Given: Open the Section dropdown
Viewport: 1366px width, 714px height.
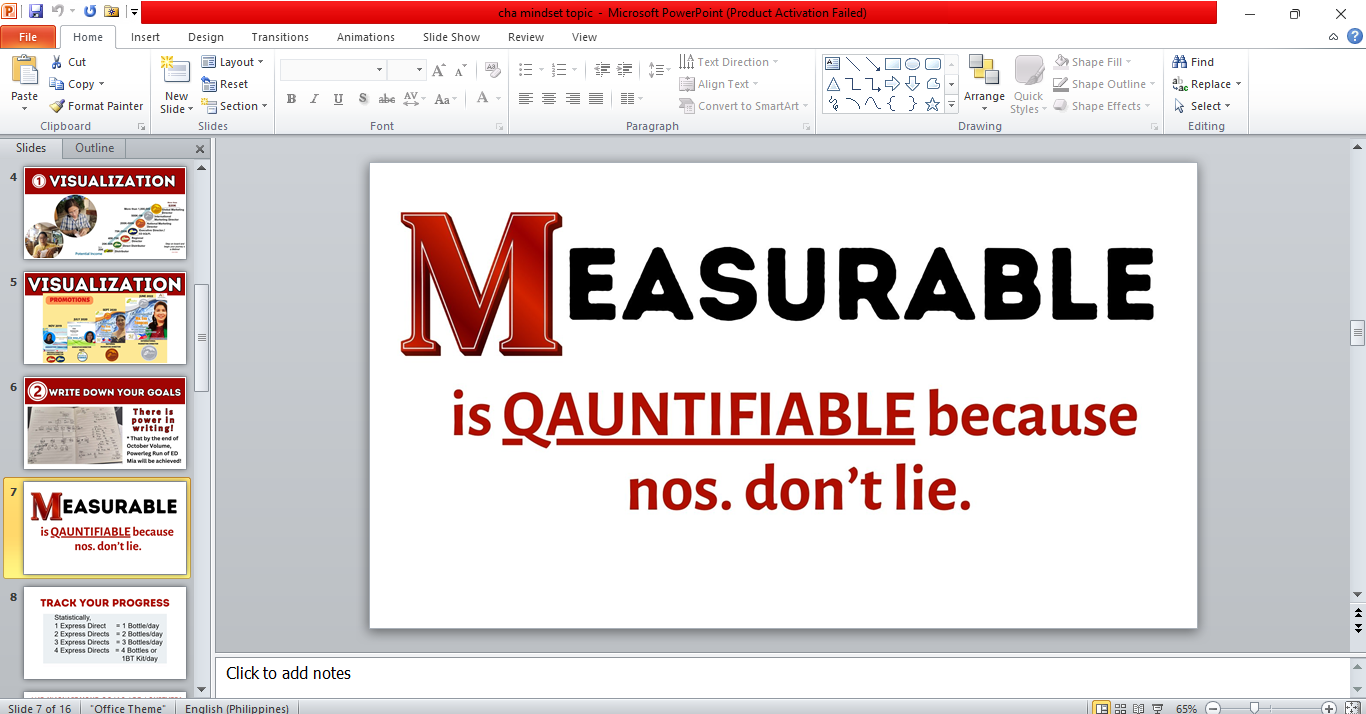Looking at the screenshot, I should pyautogui.click(x=235, y=106).
